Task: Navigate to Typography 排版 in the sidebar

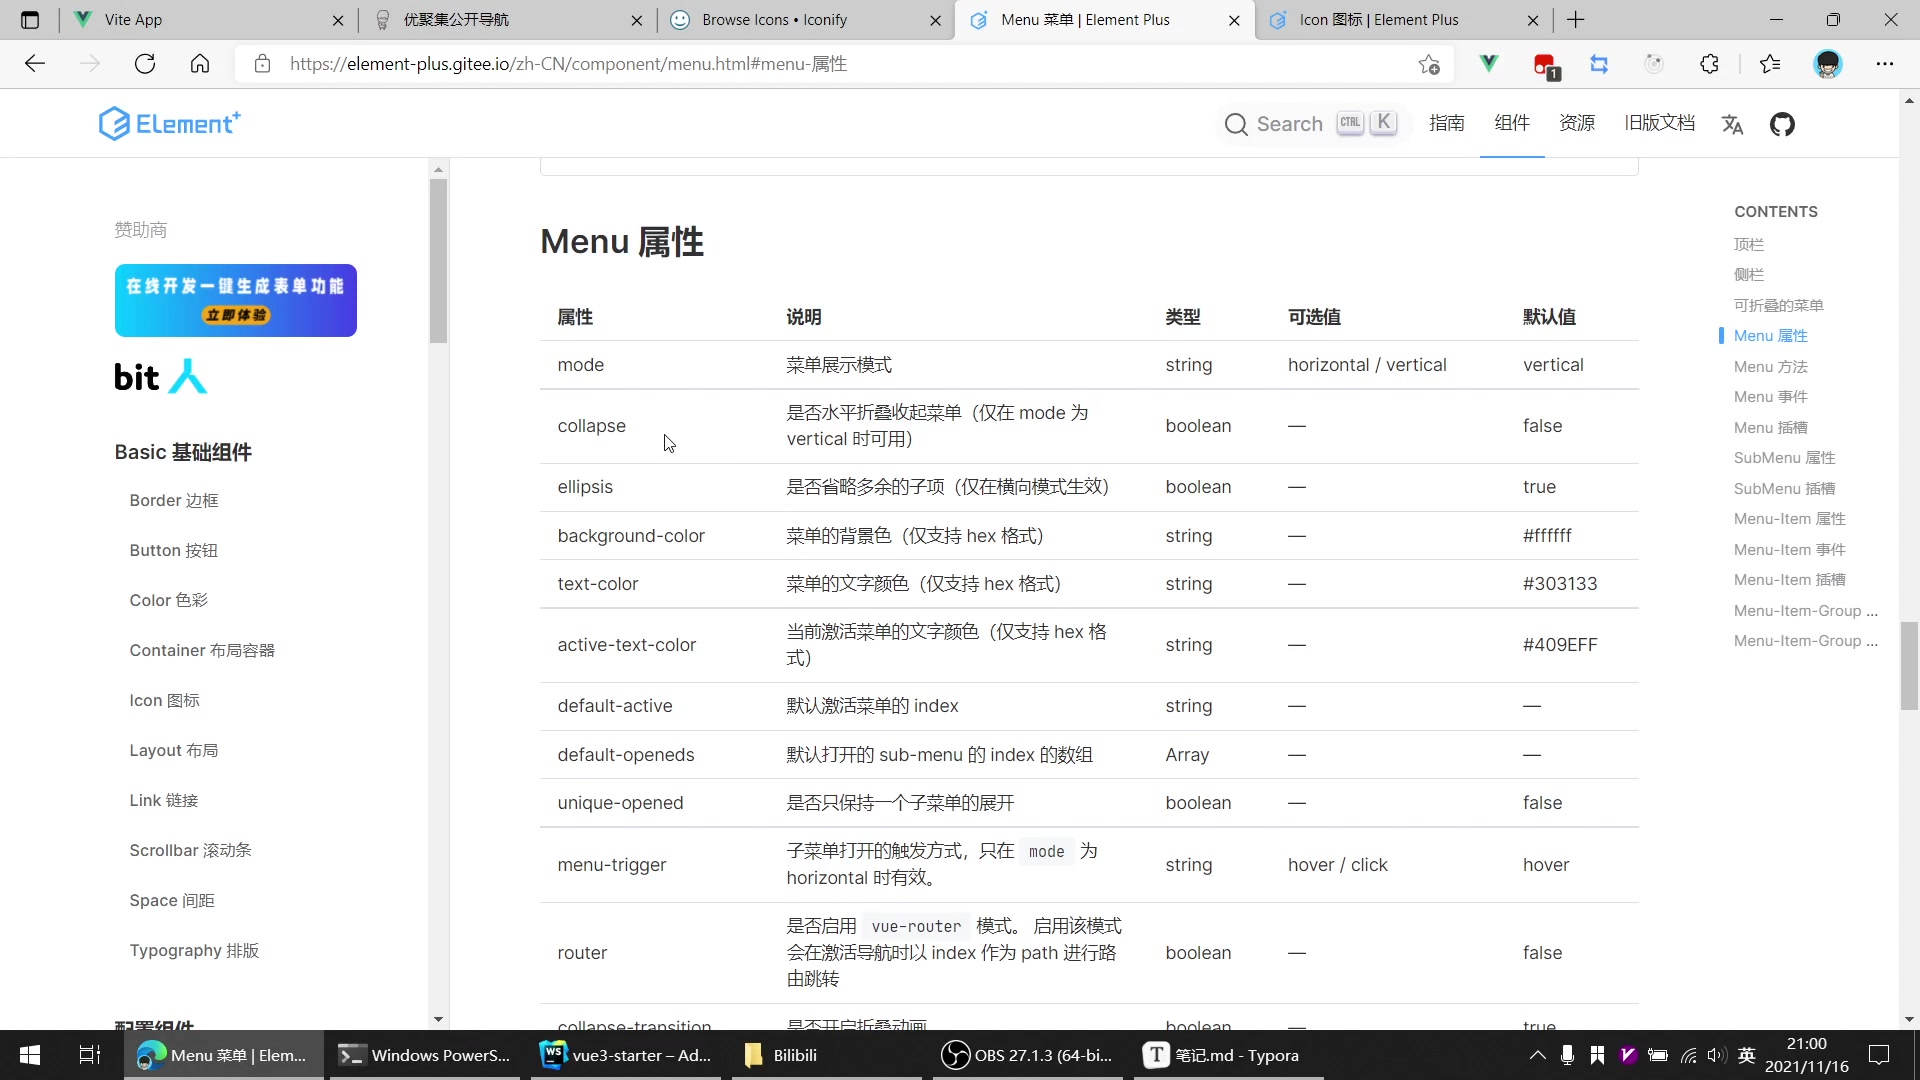Action: [x=194, y=951]
